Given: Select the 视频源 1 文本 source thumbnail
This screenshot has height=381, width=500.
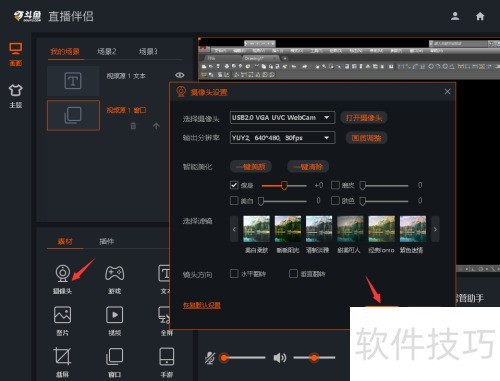Looking at the screenshot, I should click(x=73, y=81).
